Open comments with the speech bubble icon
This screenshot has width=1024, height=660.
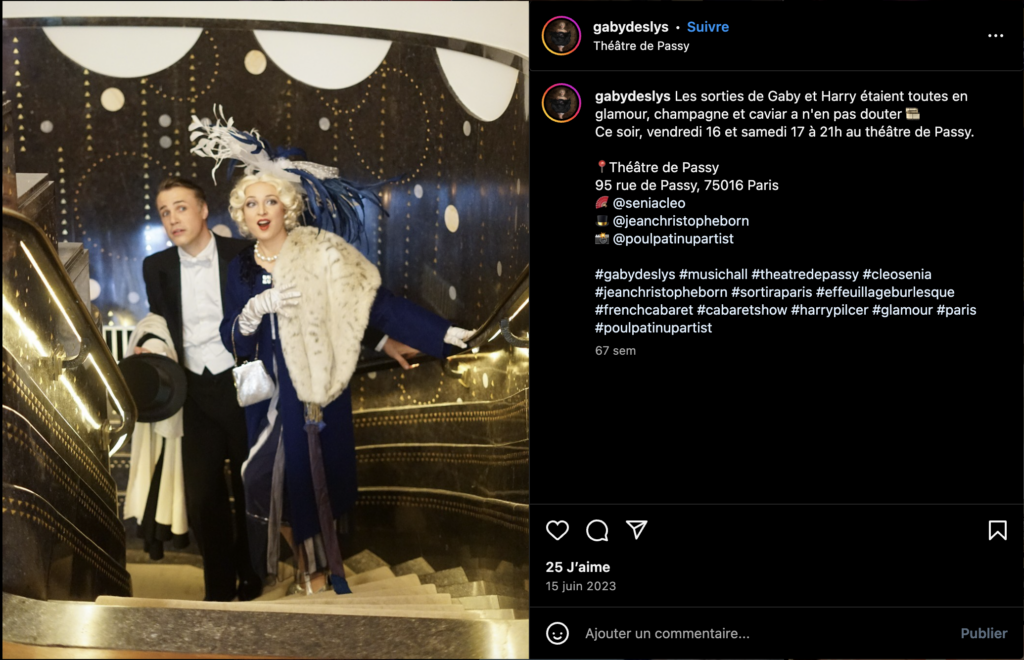[597, 530]
